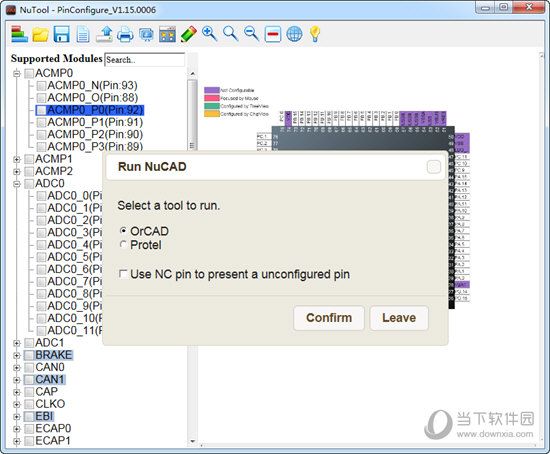Screen dimensions: 550x454
Task: Zoom in with the plus magnifier
Action: click(209, 34)
